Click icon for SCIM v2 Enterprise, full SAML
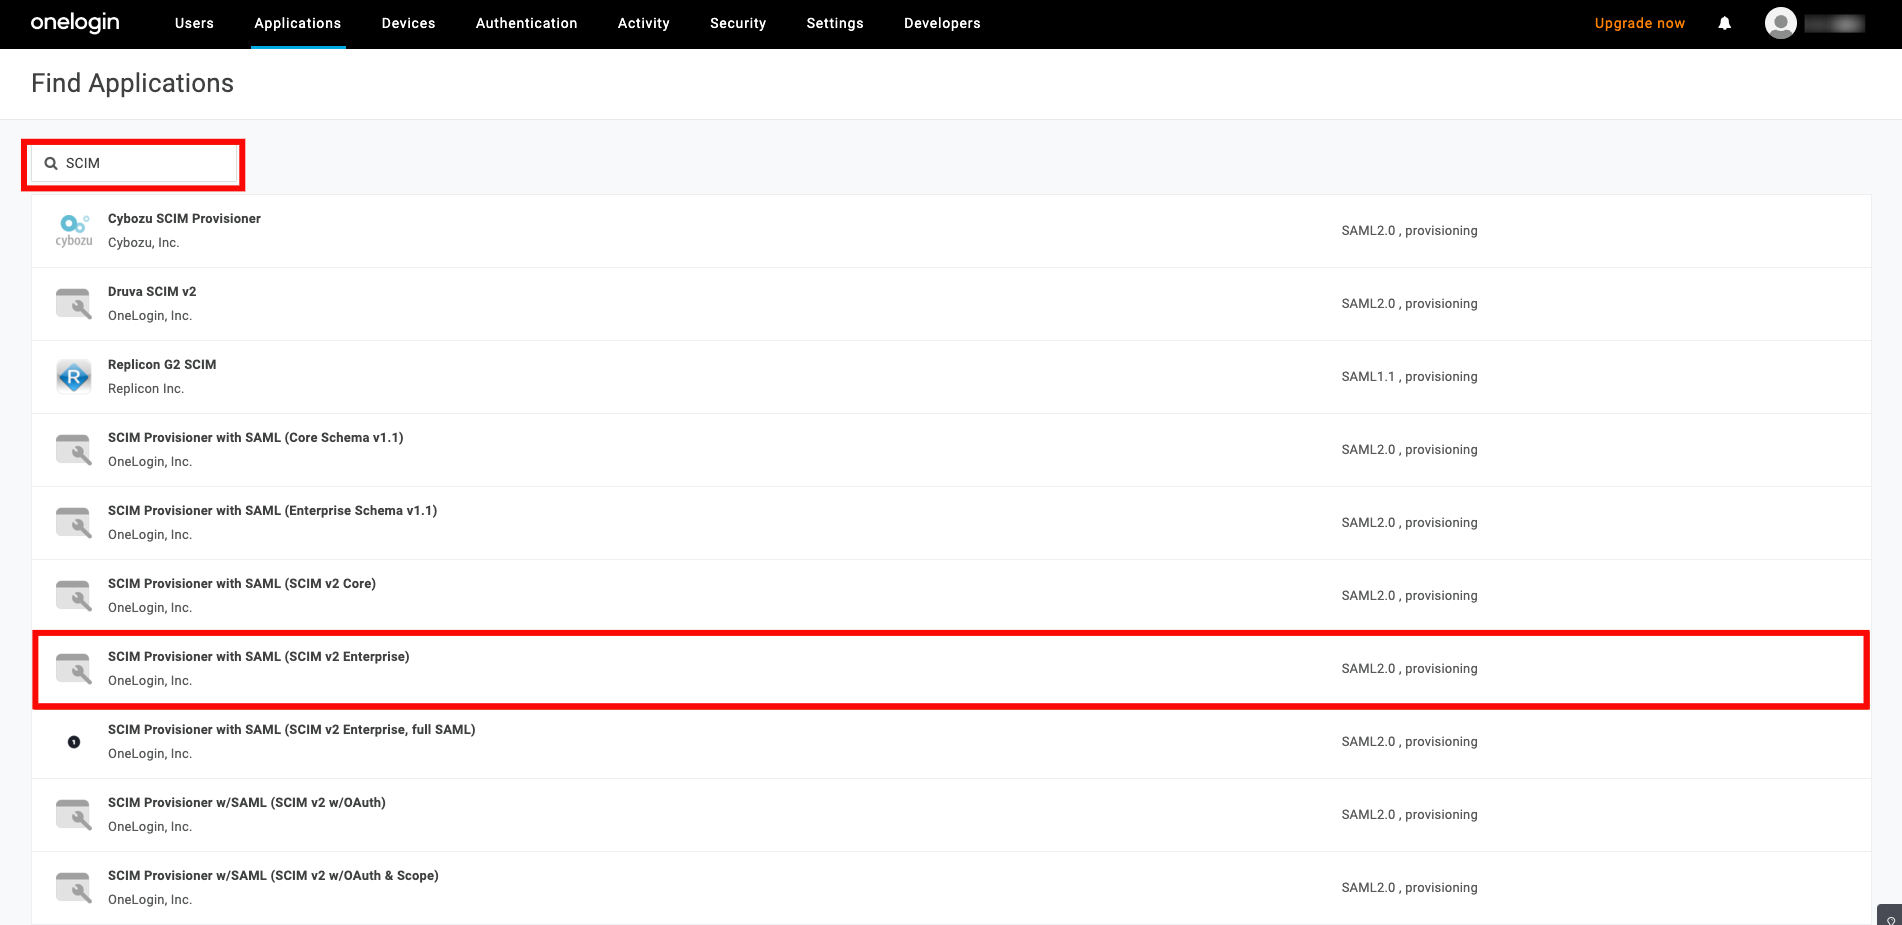Screen dimensions: 1902x925 click(74, 742)
